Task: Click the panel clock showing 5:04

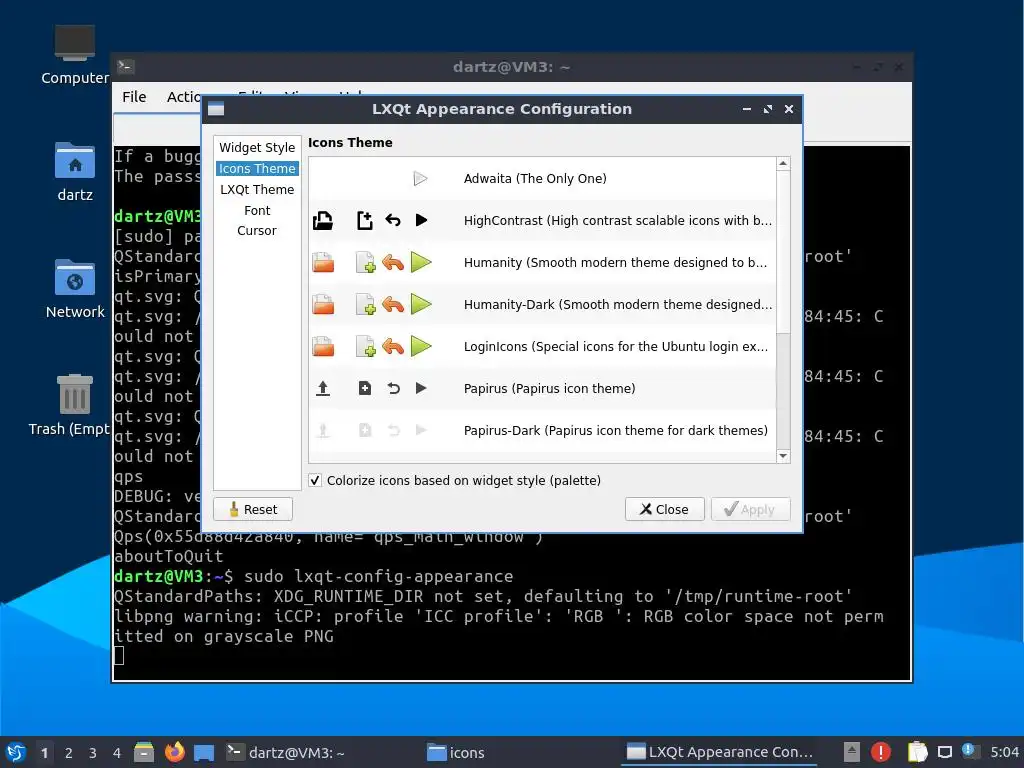Action: click(x=1004, y=752)
